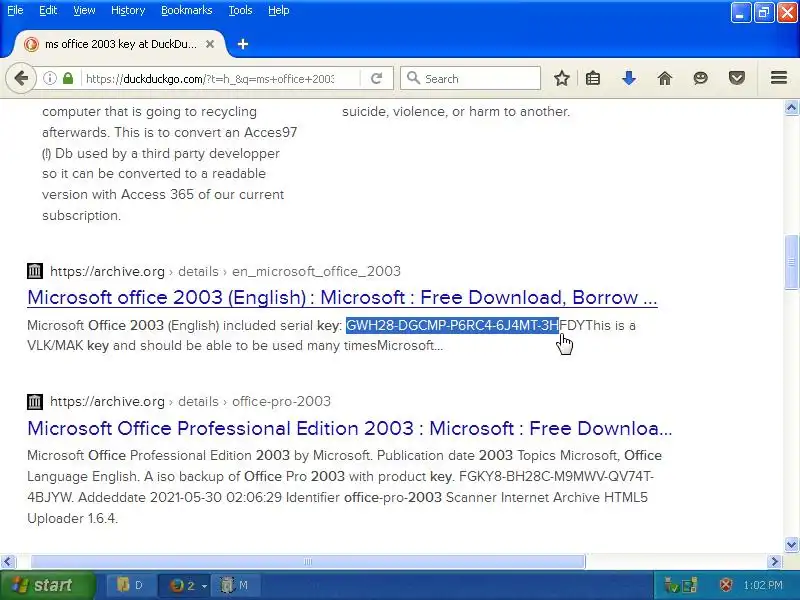
Task: Show site information via the info icon
Action: (49, 78)
